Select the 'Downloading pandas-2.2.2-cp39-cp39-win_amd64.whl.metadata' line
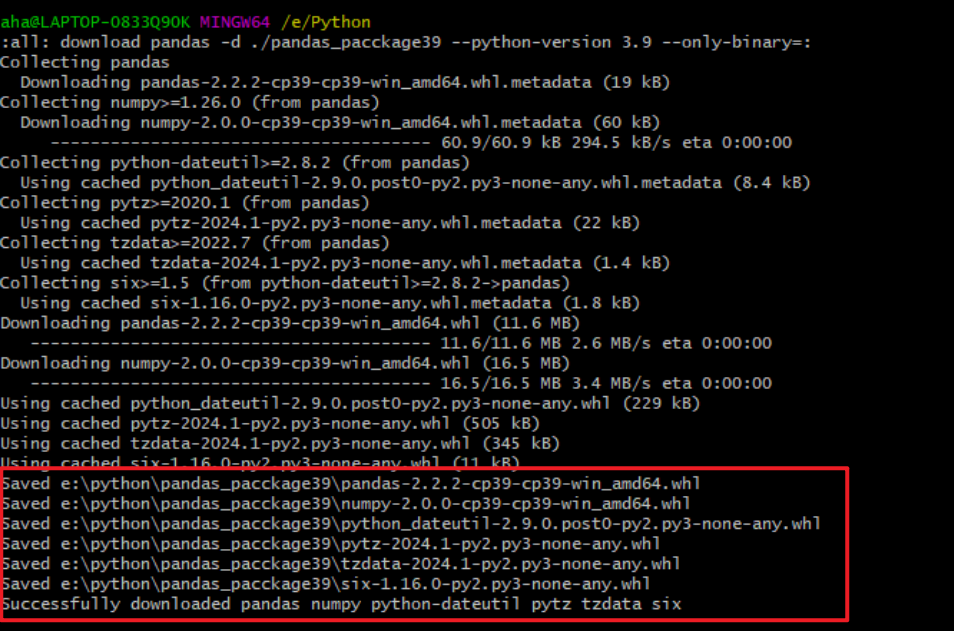Viewport: 954px width, 631px height. coord(345,83)
